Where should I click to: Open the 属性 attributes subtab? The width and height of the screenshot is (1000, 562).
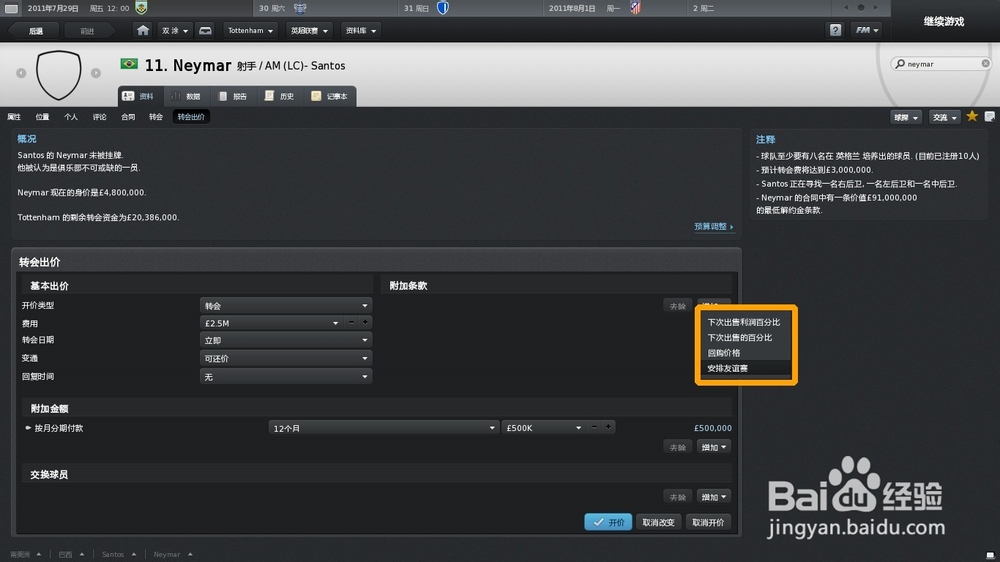[14, 117]
